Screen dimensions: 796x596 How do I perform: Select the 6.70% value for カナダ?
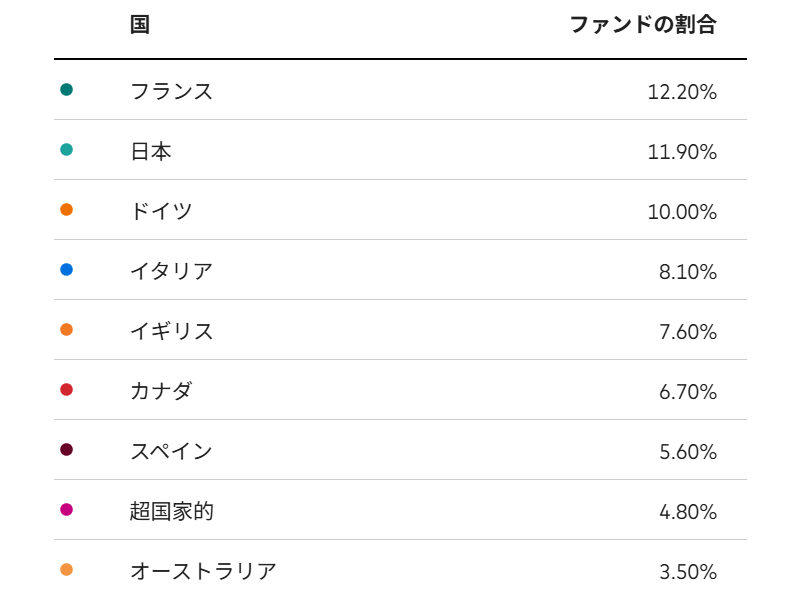pos(688,392)
